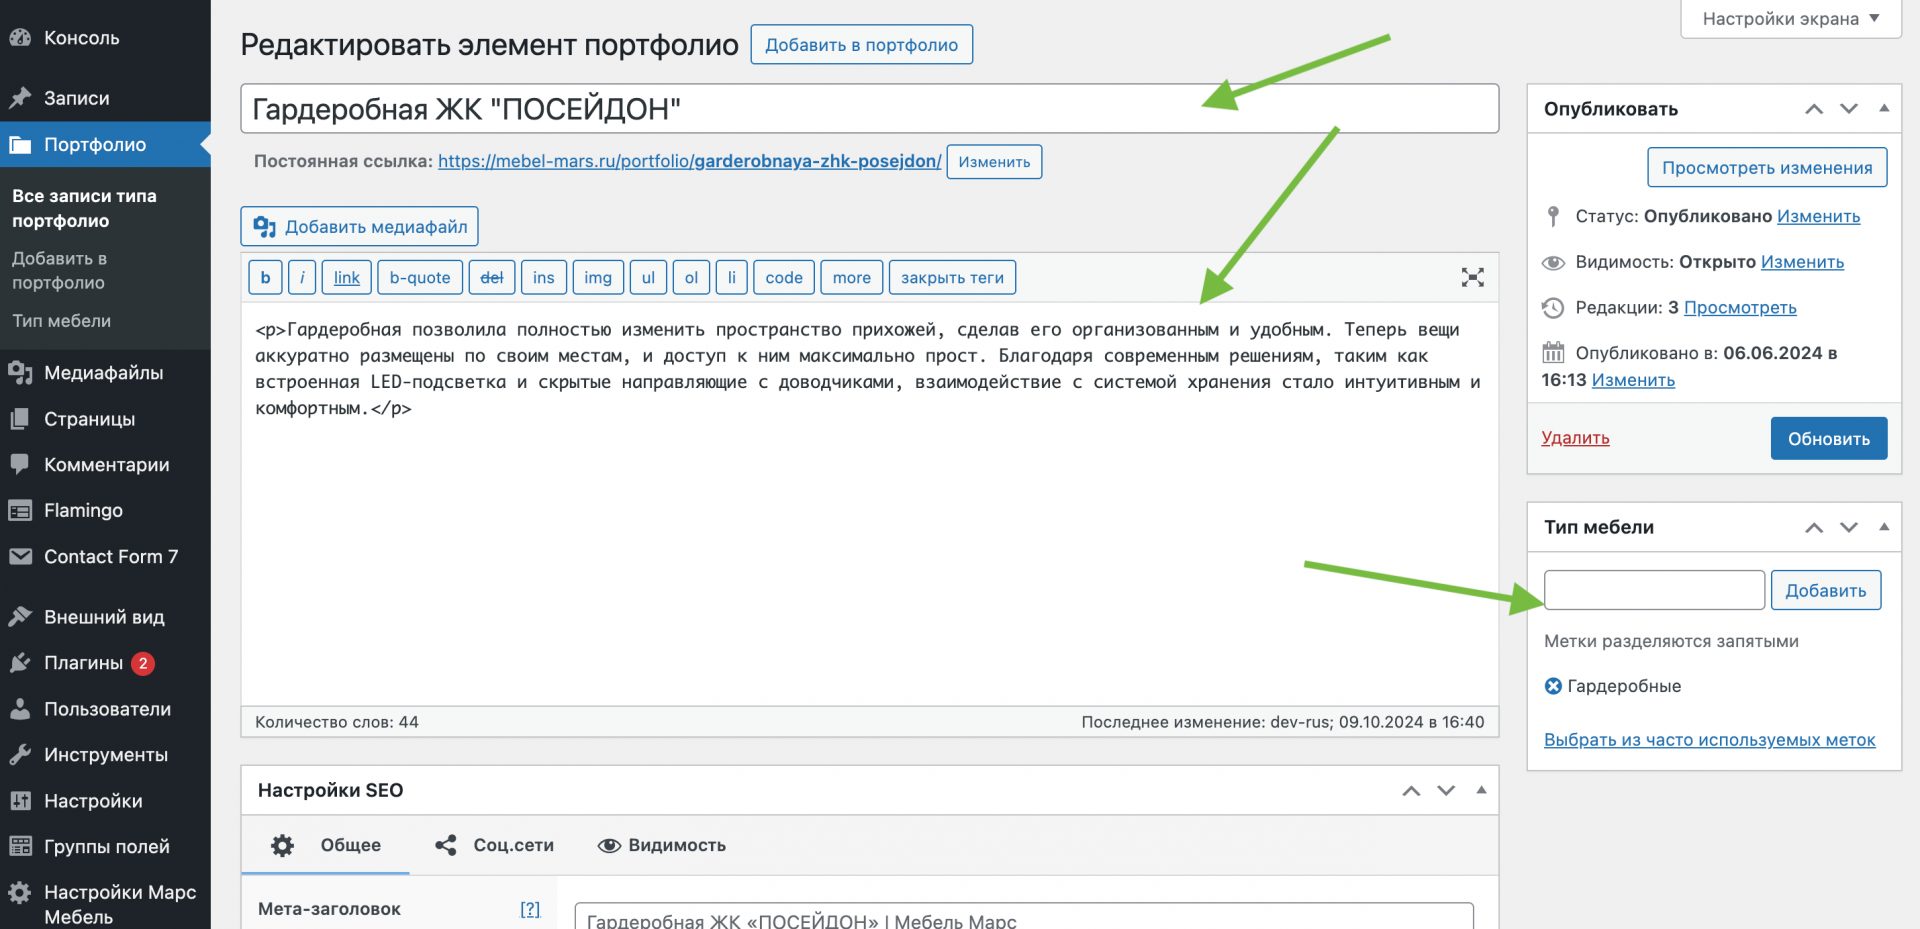The image size is (1920, 929).
Task: Click the Просмотреть изменения button
Action: (x=1767, y=167)
